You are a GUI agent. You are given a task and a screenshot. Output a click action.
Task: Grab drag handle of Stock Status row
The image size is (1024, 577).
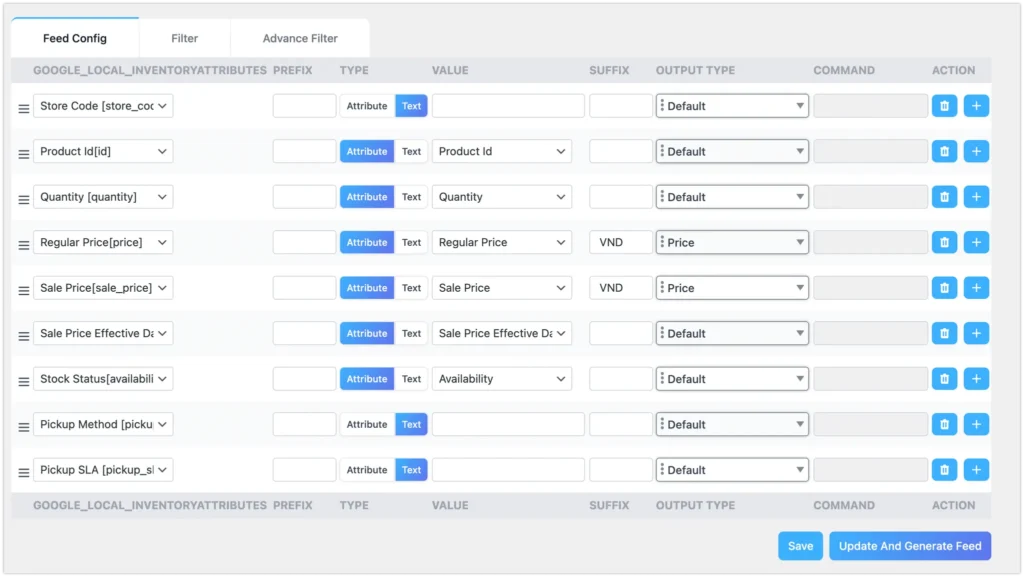tap(24, 381)
